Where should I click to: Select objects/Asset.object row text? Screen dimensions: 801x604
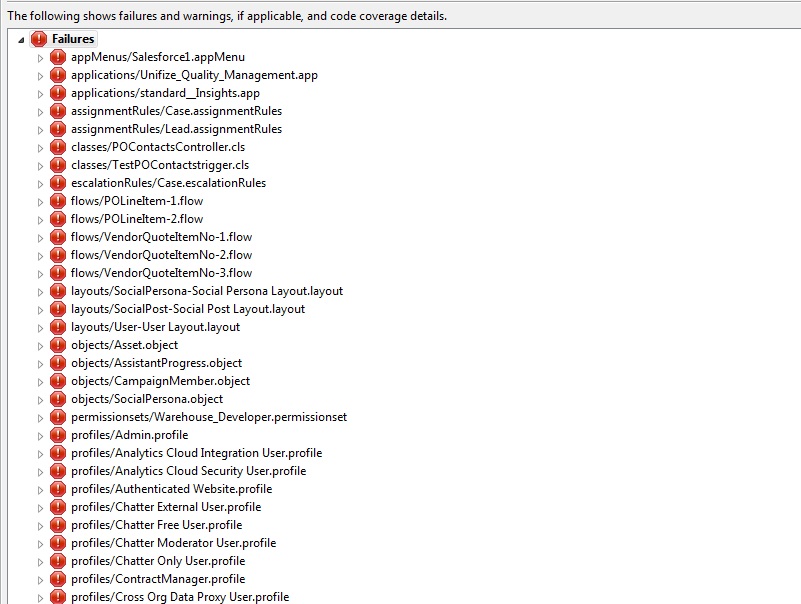pyautogui.click(x=125, y=345)
